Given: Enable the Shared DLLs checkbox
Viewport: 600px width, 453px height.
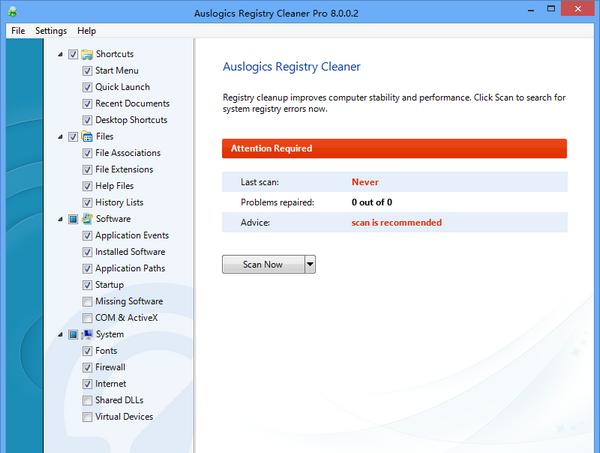Looking at the screenshot, I should 87,400.
